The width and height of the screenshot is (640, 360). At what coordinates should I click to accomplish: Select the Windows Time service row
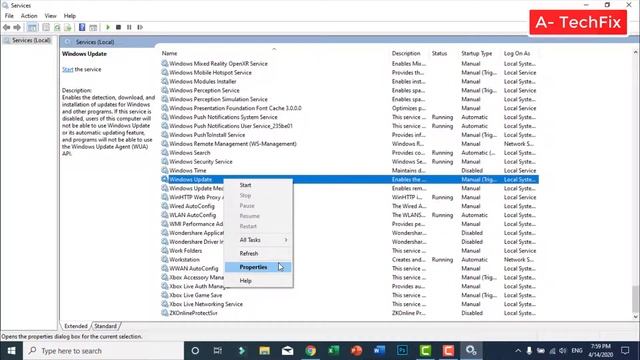point(349,171)
